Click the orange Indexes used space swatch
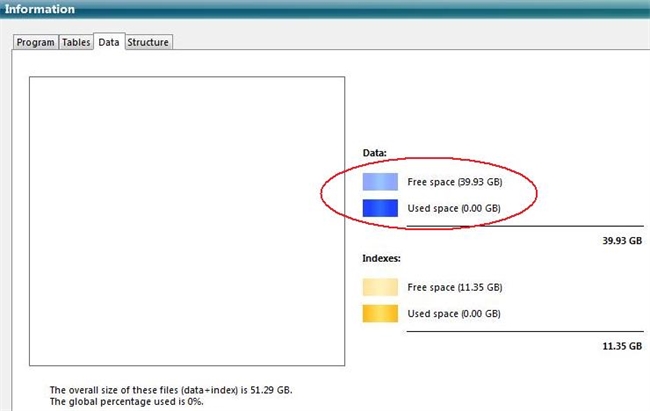The width and height of the screenshot is (650, 411). tap(380, 314)
